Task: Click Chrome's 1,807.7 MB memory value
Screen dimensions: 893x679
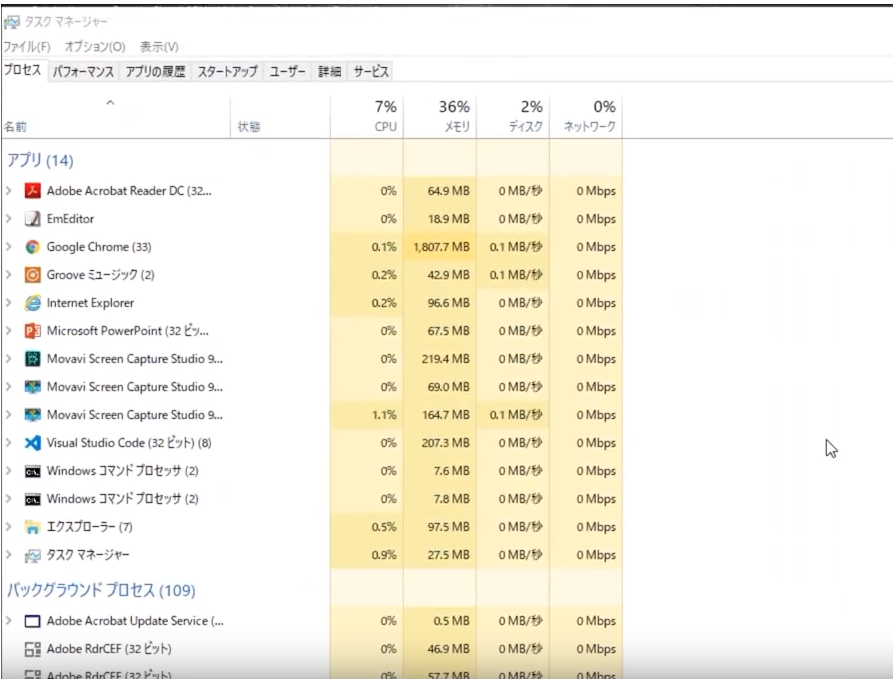Action: tap(441, 247)
